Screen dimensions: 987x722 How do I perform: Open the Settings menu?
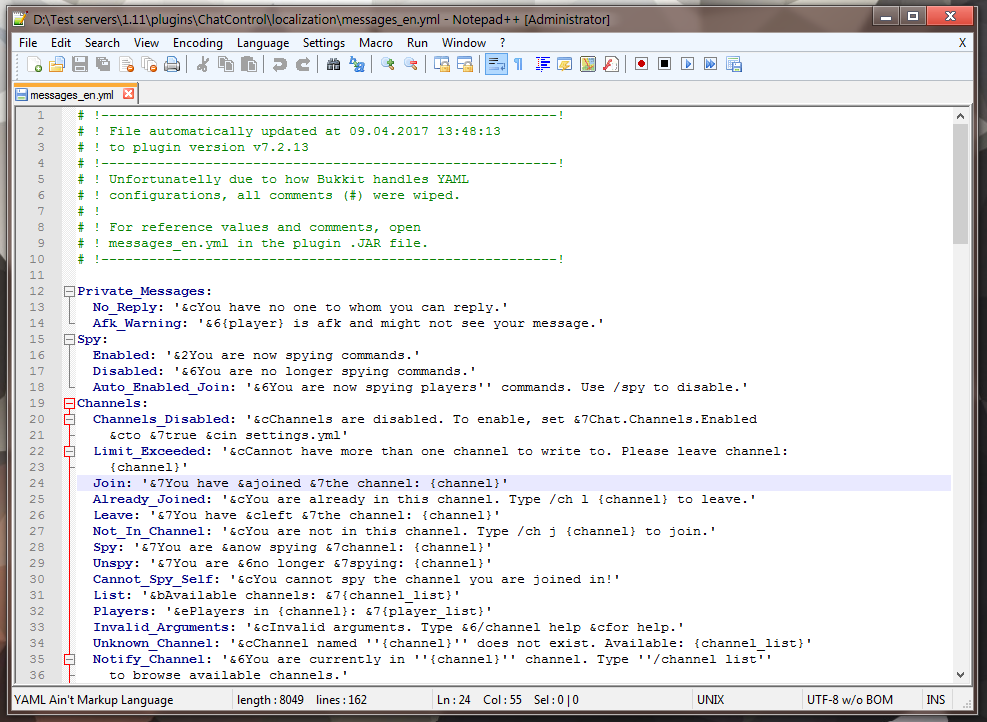coord(324,43)
